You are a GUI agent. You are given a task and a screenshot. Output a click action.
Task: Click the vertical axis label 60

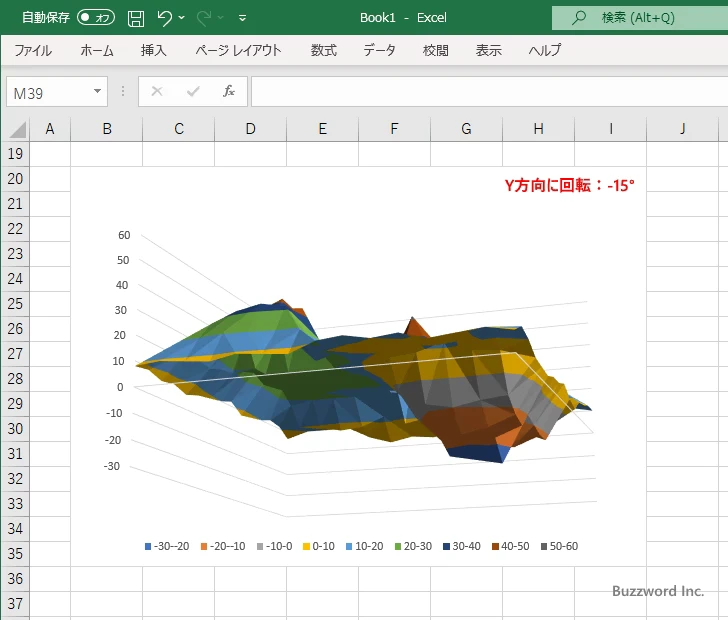click(124, 235)
